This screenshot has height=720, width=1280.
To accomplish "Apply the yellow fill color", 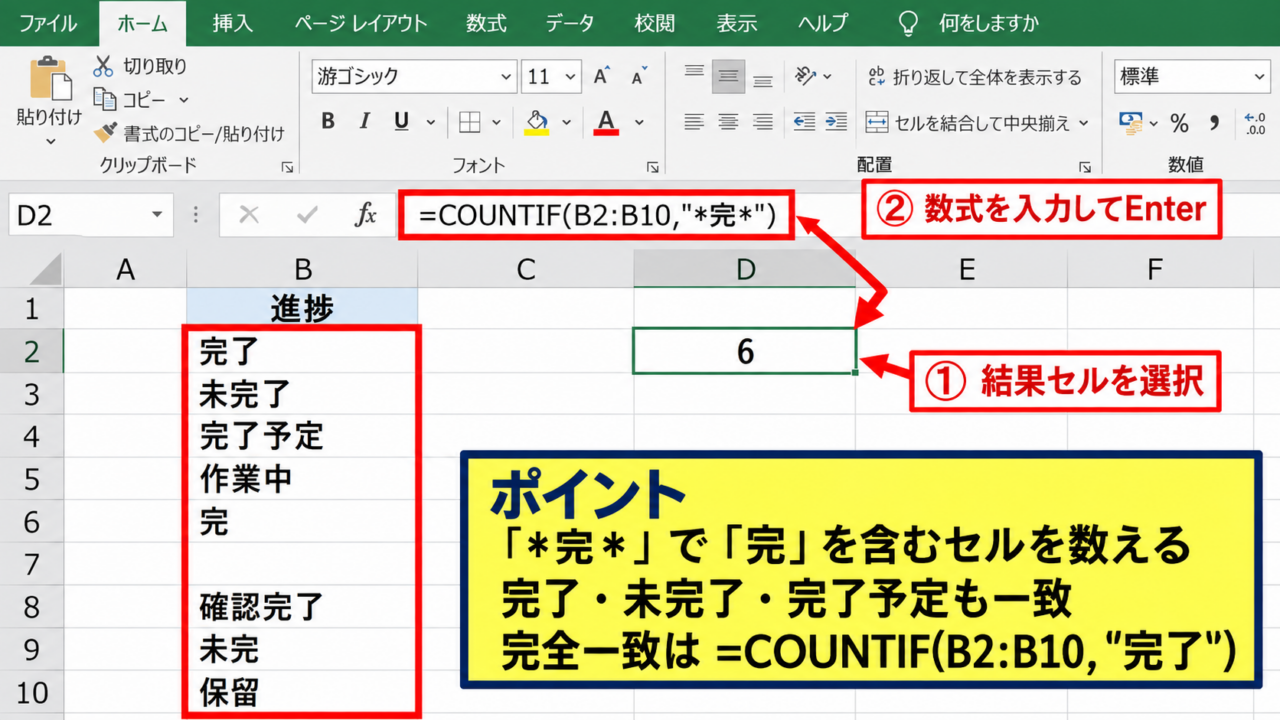I will 537,122.
